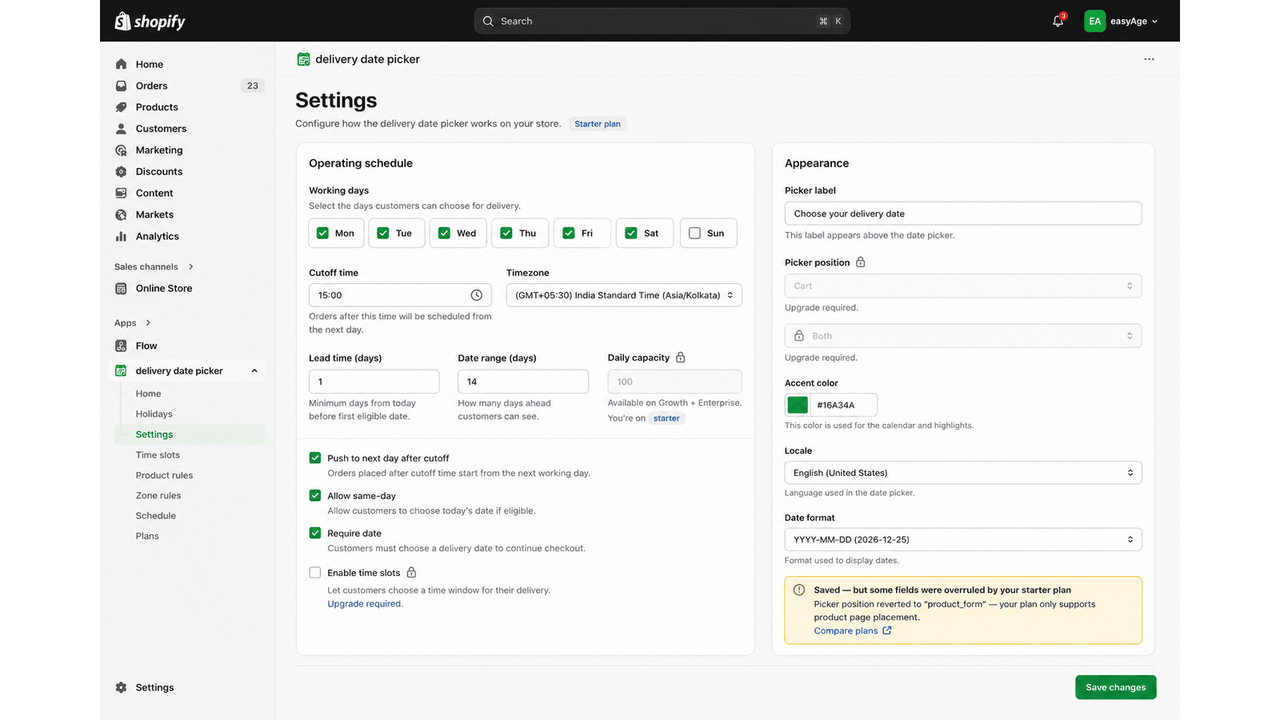This screenshot has width=1280, height=720.
Task: Open Product rules in the app submenu
Action: pyautogui.click(x=165, y=475)
